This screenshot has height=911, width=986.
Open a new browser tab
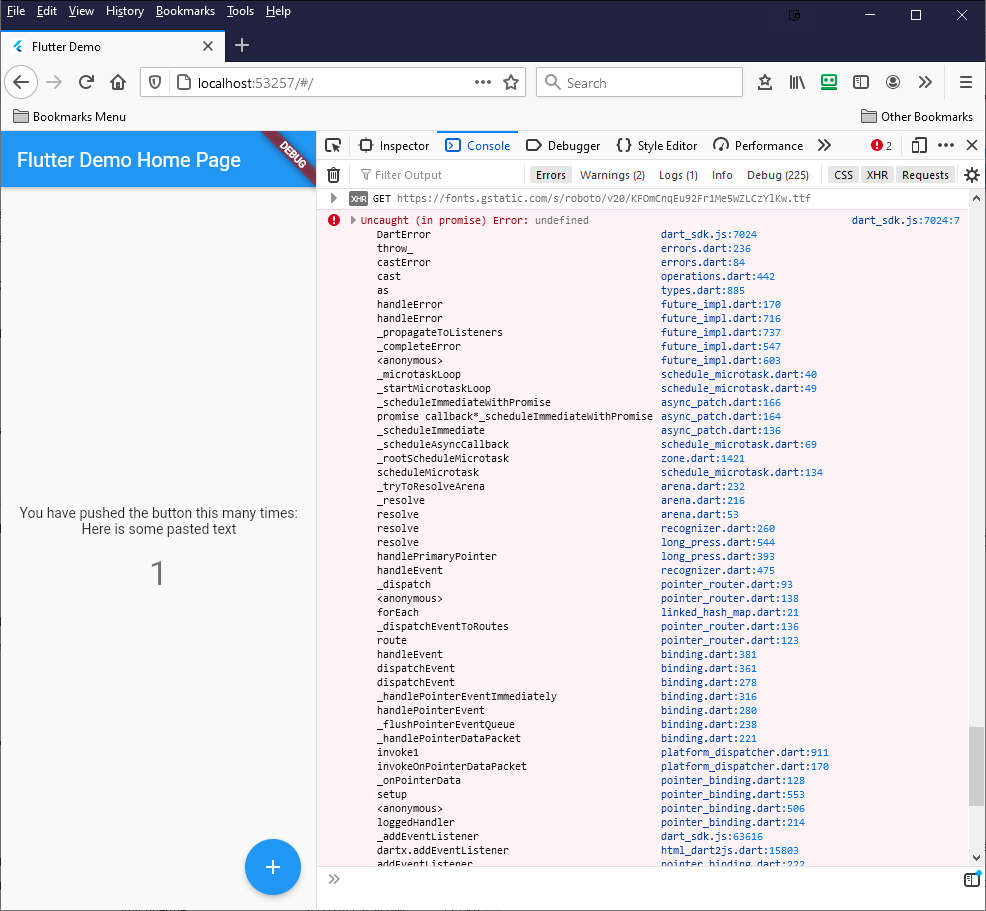coord(241,45)
